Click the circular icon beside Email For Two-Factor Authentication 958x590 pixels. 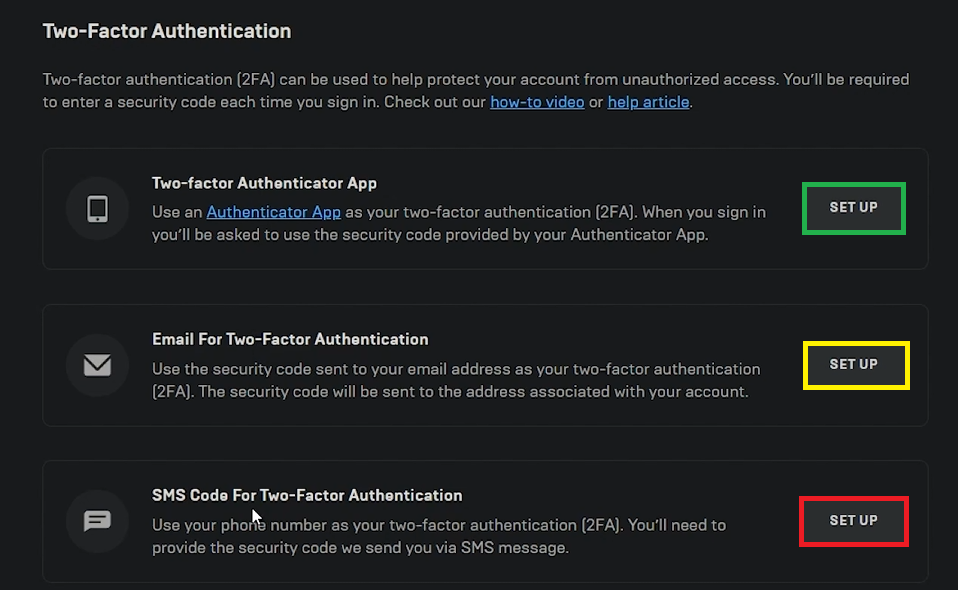tap(96, 365)
